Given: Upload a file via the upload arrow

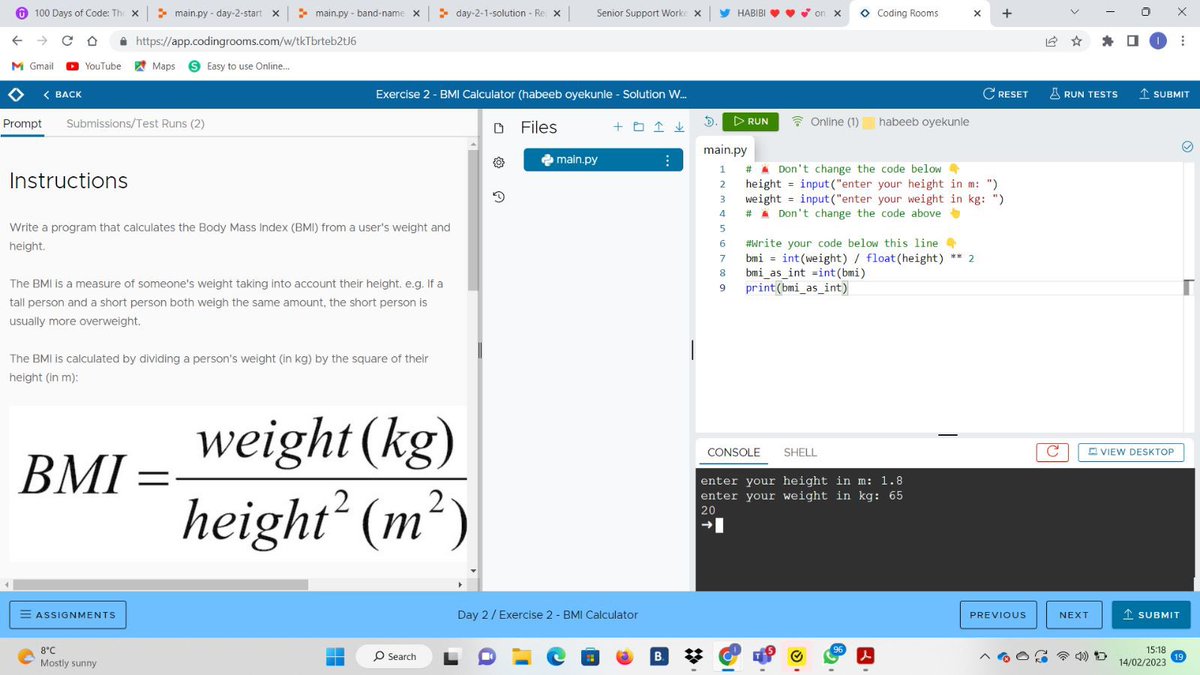Looking at the screenshot, I should pos(658,127).
